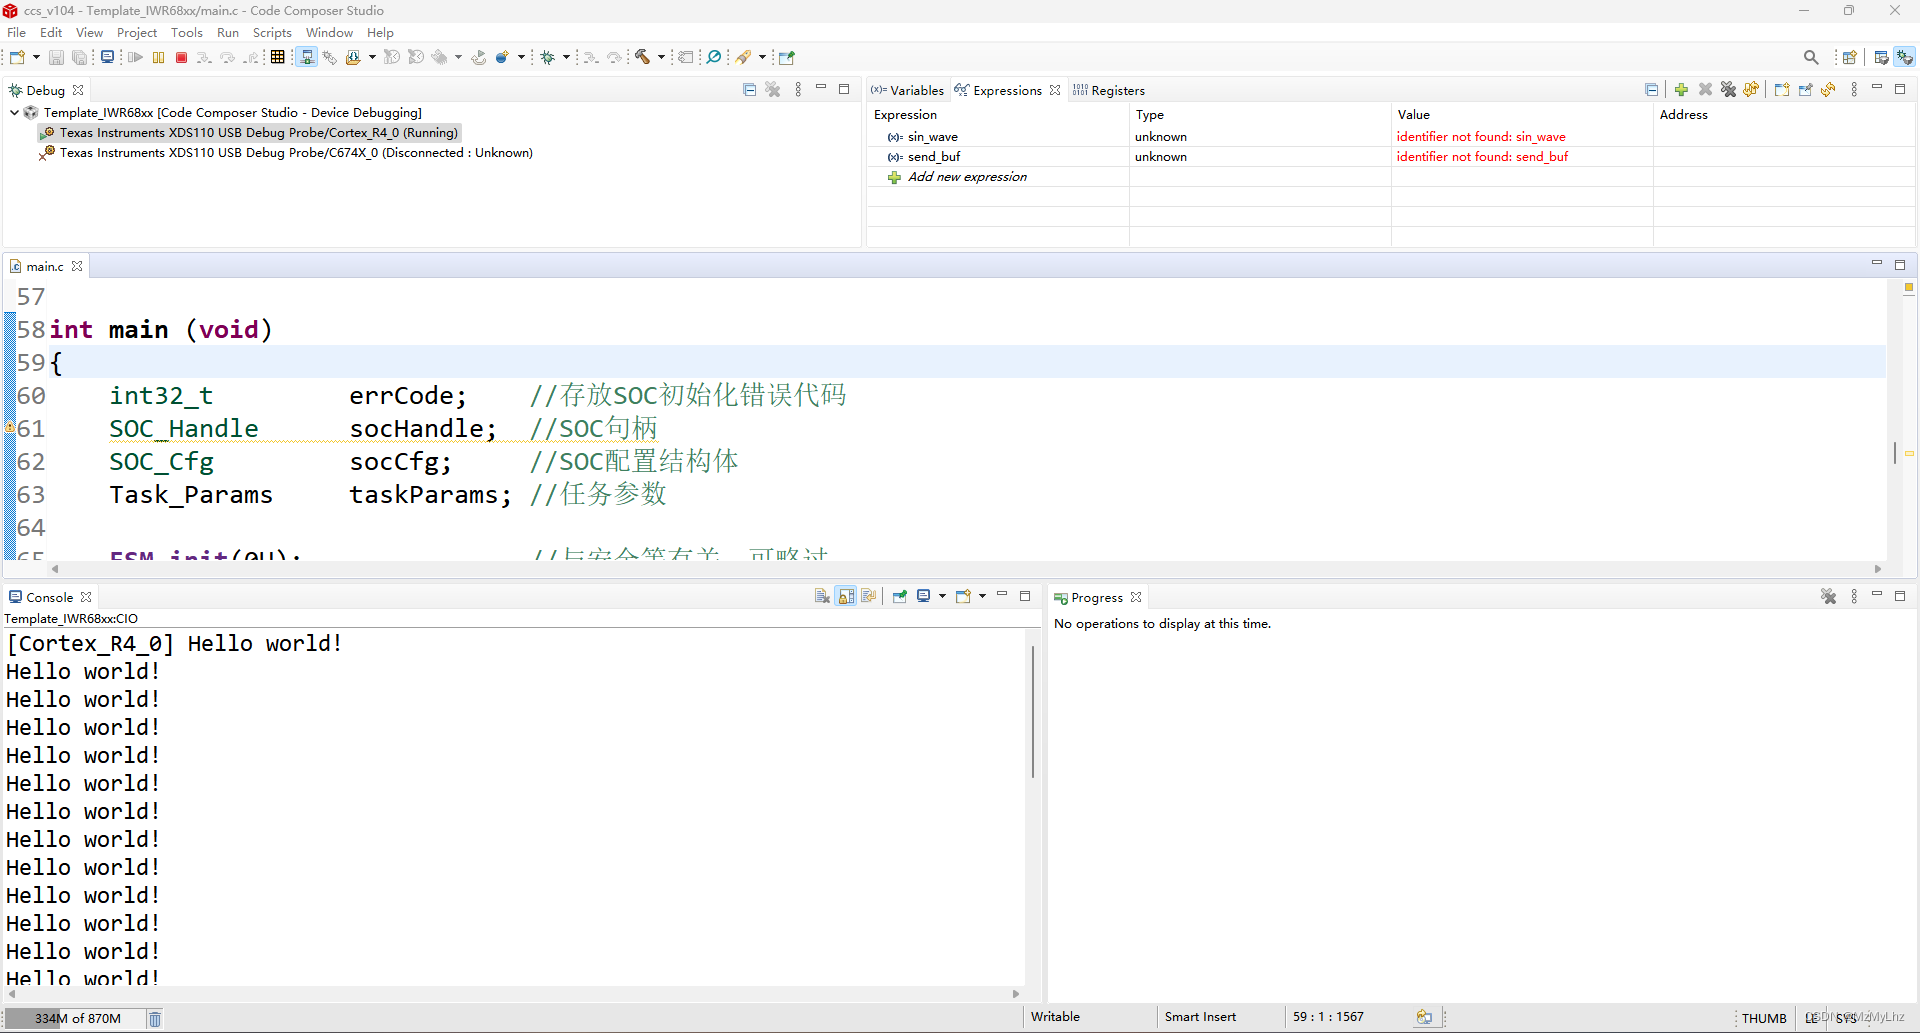Toggle the Word Wrap console button
Image resolution: width=1920 pixels, height=1033 pixels.
(868, 597)
